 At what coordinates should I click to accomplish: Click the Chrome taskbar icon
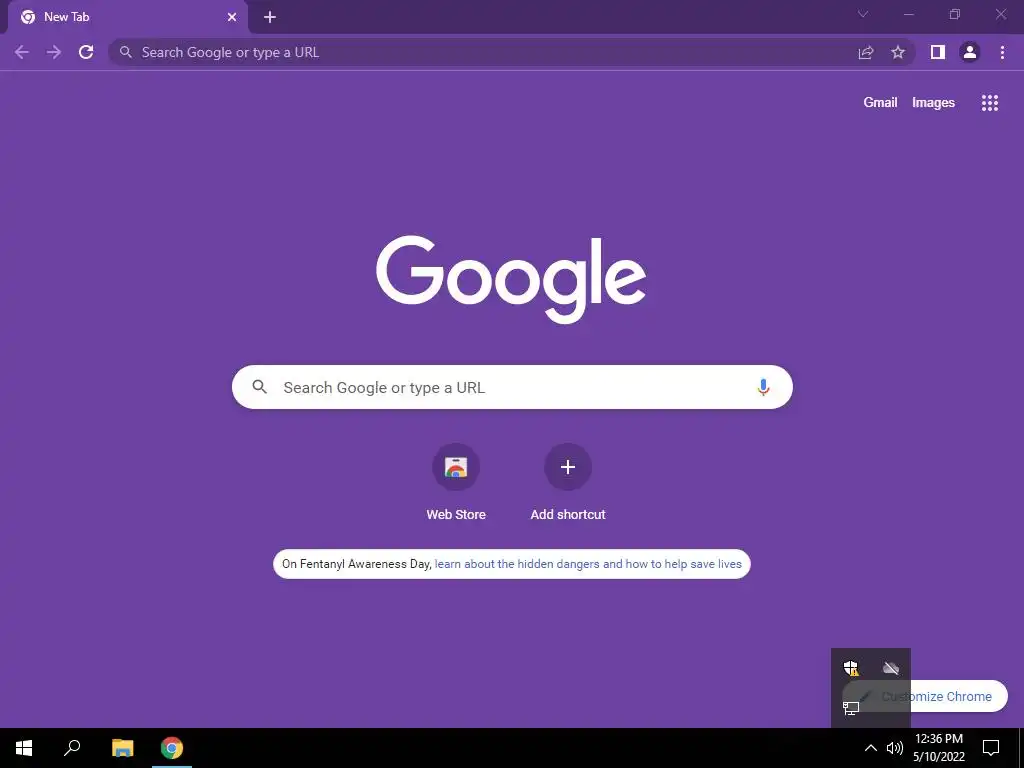click(172, 748)
